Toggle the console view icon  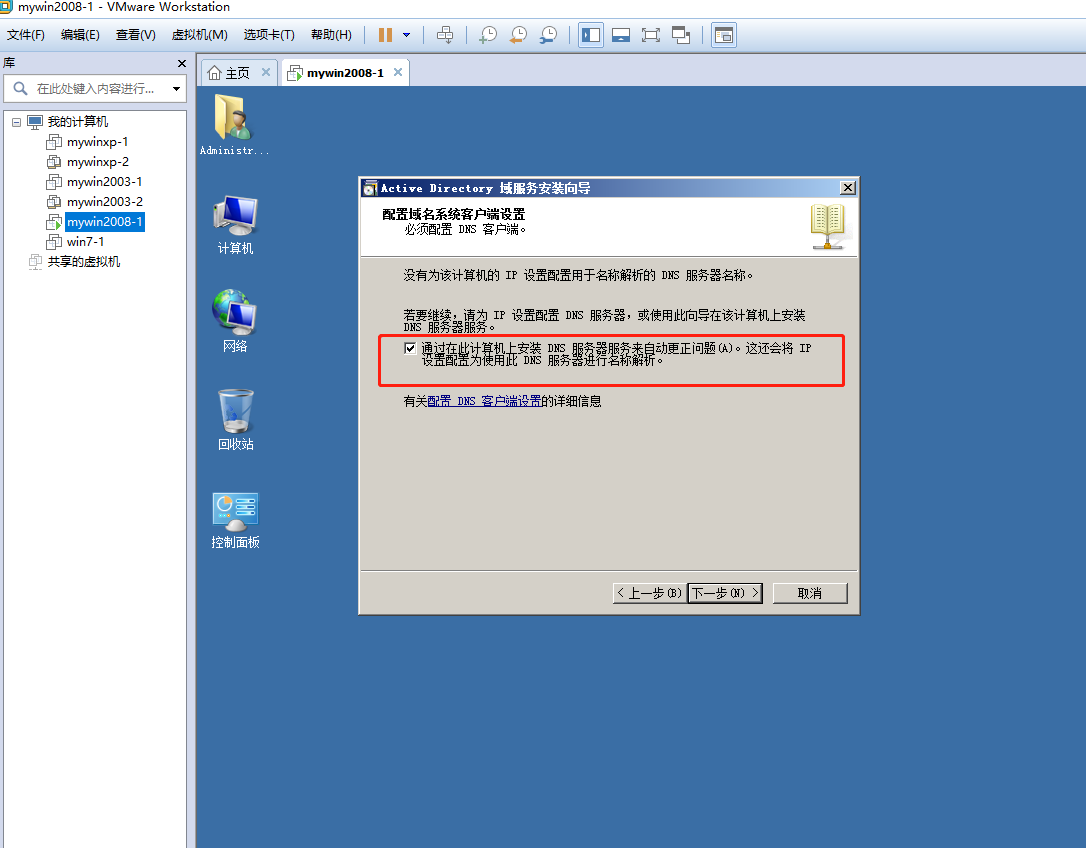coord(724,35)
